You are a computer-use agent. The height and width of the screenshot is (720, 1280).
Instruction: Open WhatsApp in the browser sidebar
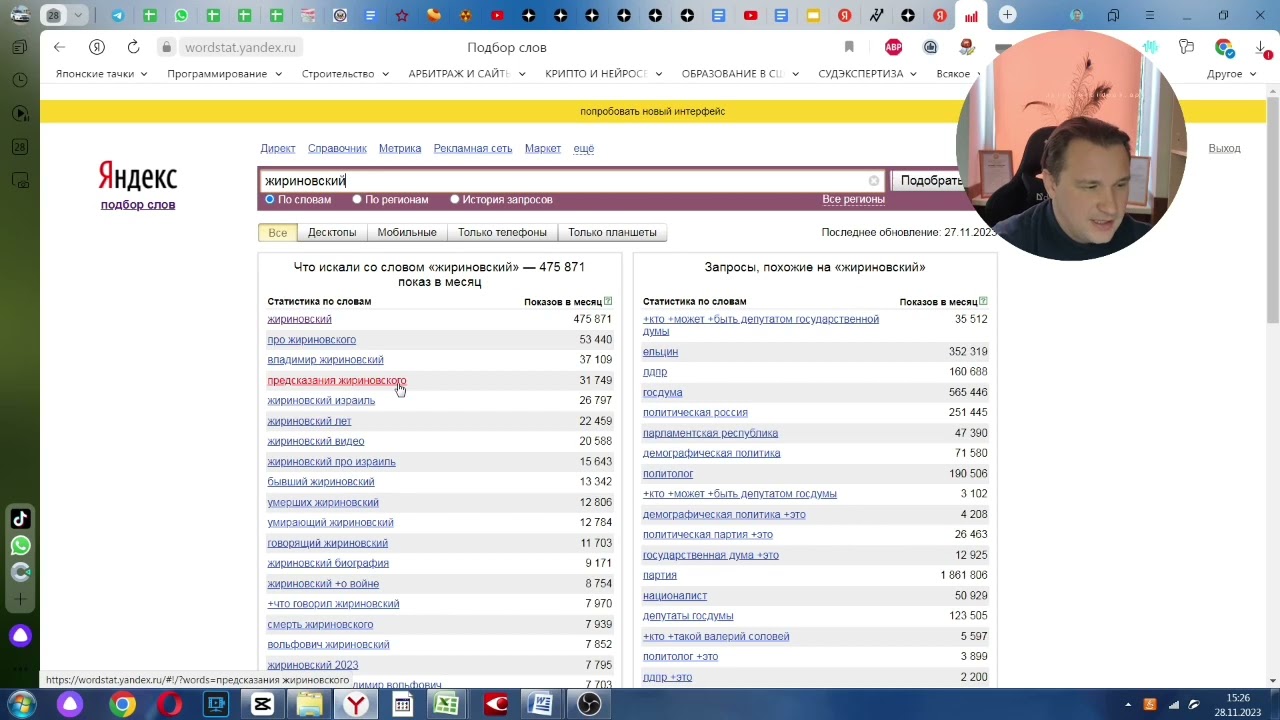(20, 546)
